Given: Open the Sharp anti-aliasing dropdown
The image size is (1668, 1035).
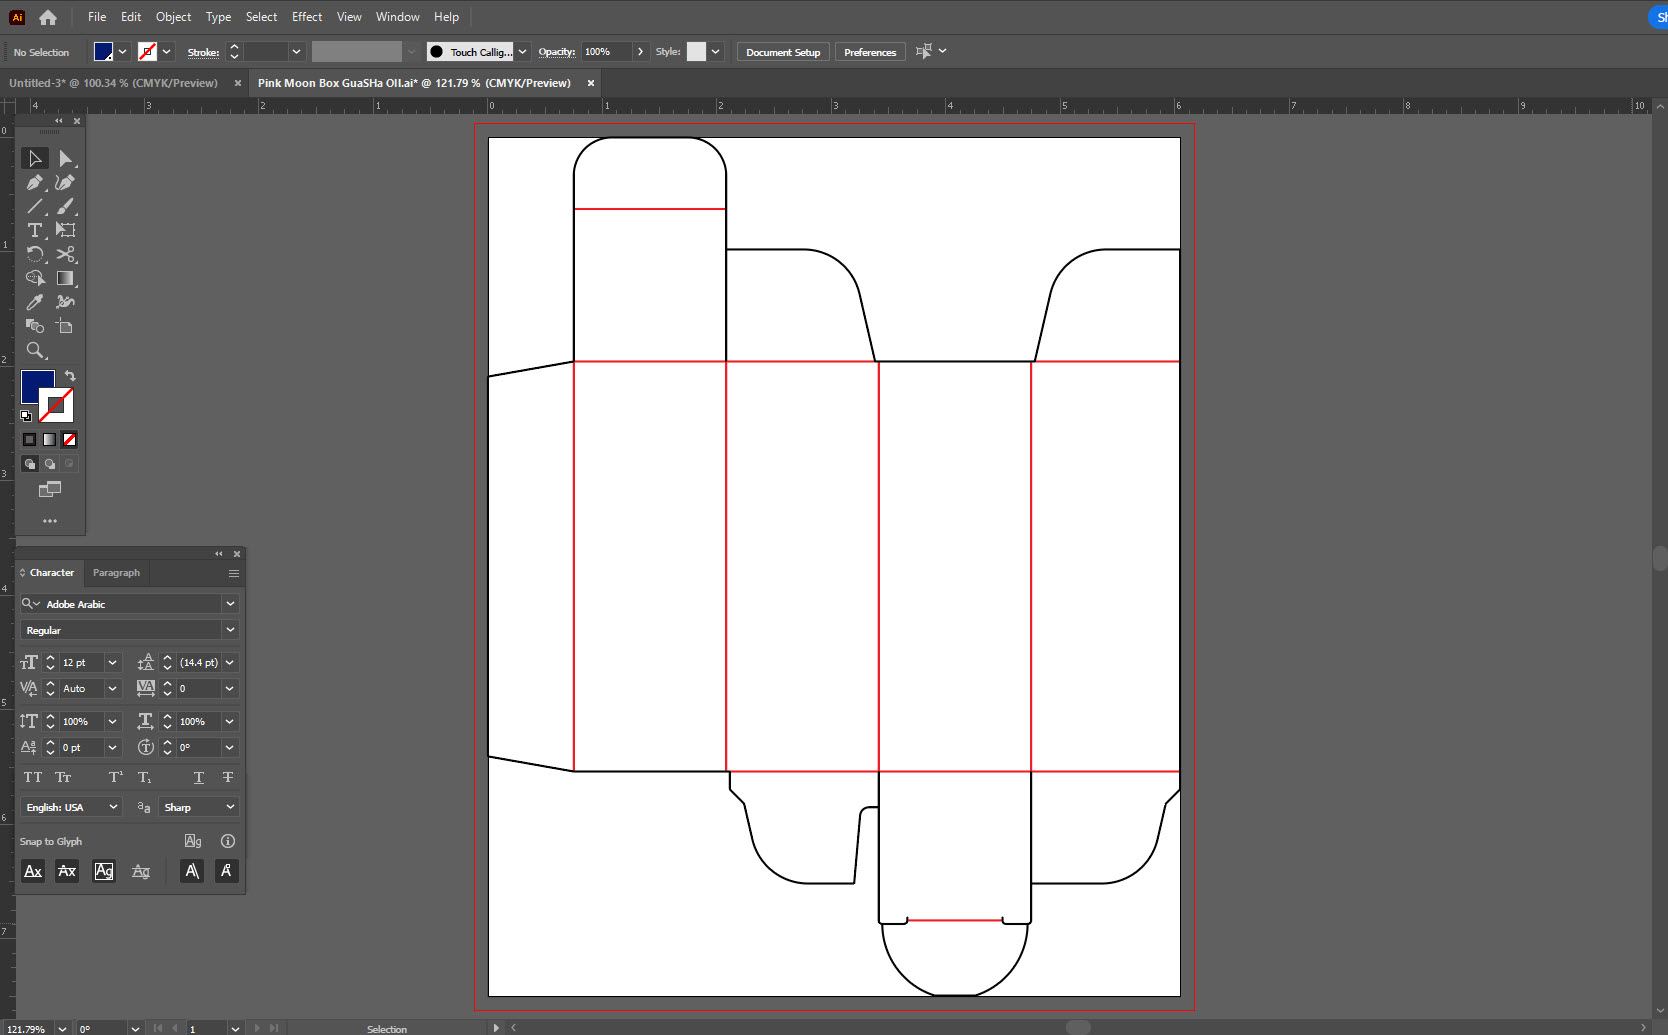Looking at the screenshot, I should point(198,807).
